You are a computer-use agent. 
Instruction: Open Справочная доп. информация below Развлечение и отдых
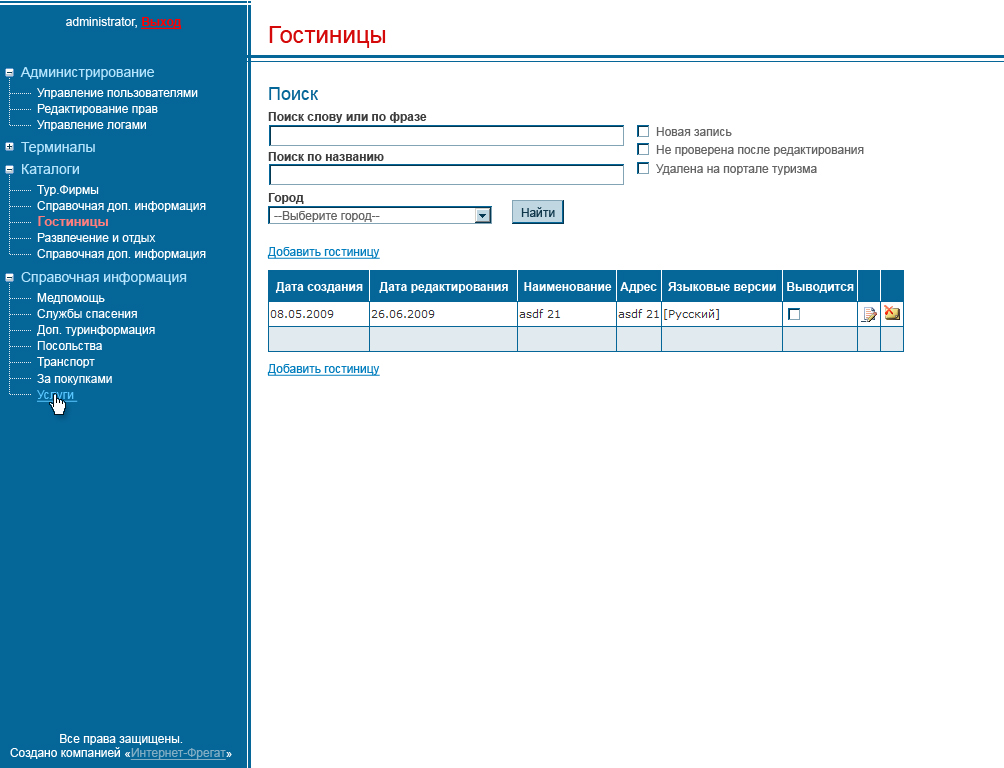[x=122, y=254]
